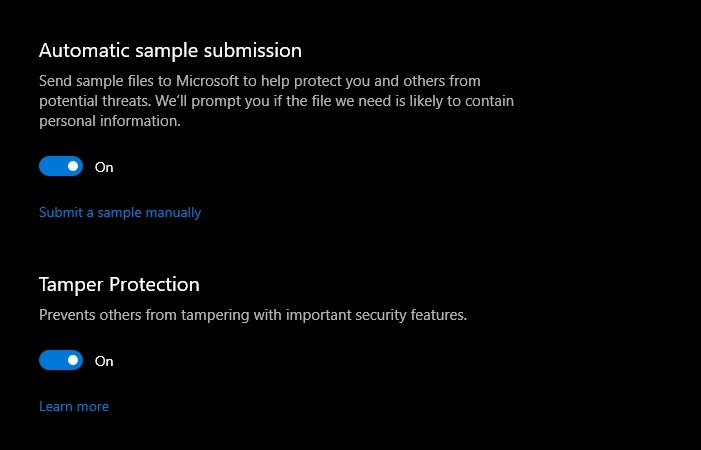Click the 'personal information' text line
The image size is (701, 450).
point(110,121)
